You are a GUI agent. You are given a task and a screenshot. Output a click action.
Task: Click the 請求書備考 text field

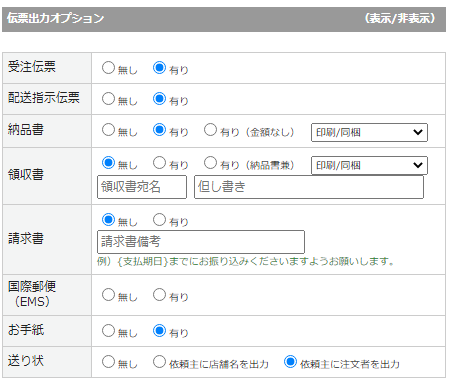click(x=201, y=242)
